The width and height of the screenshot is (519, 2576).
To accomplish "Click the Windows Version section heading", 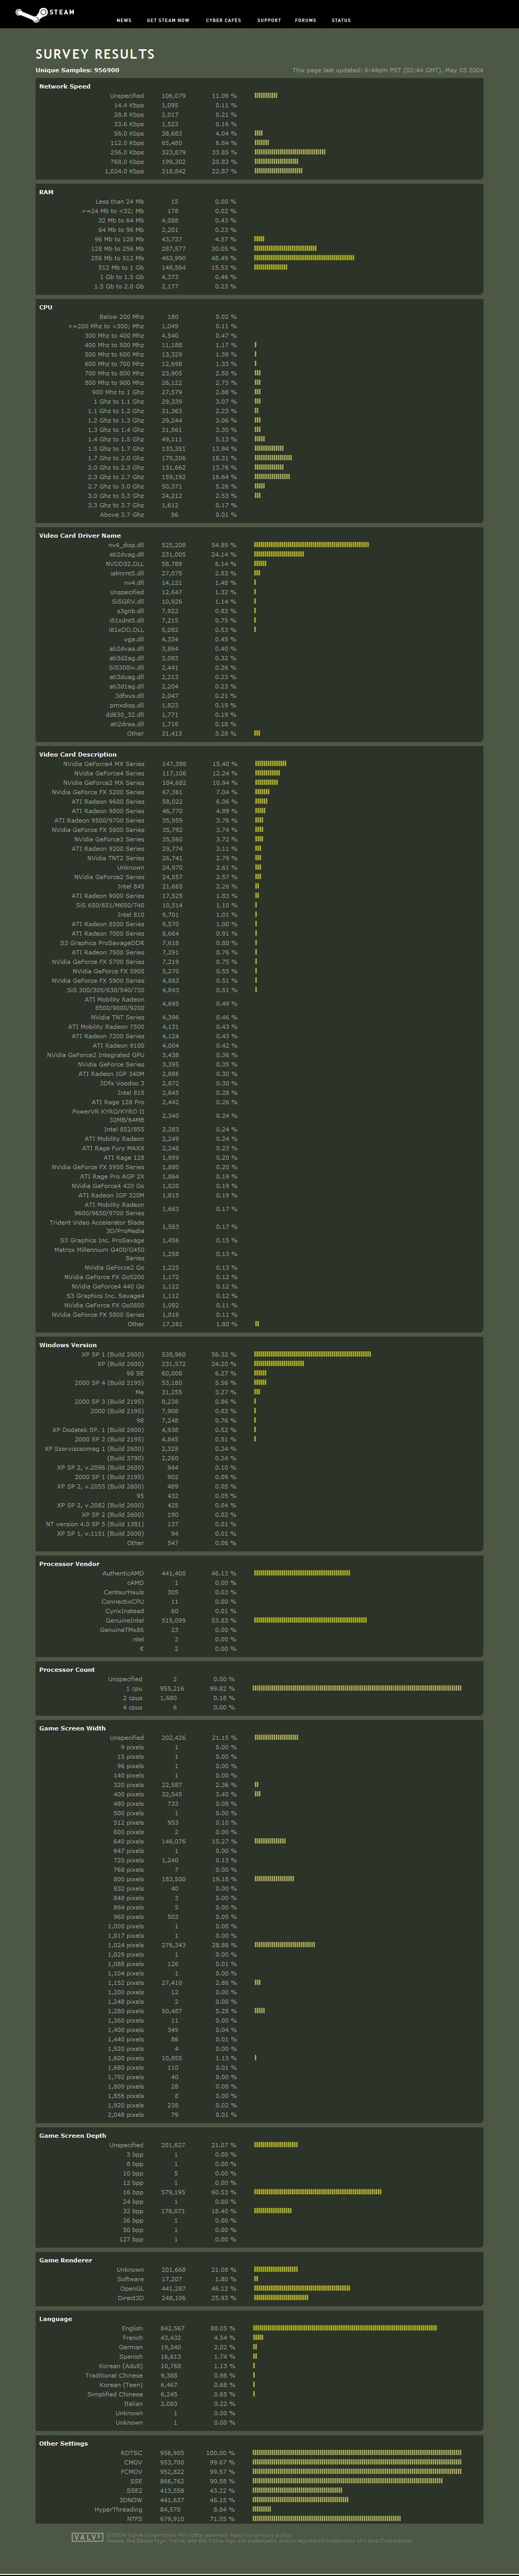I will 68,1345.
